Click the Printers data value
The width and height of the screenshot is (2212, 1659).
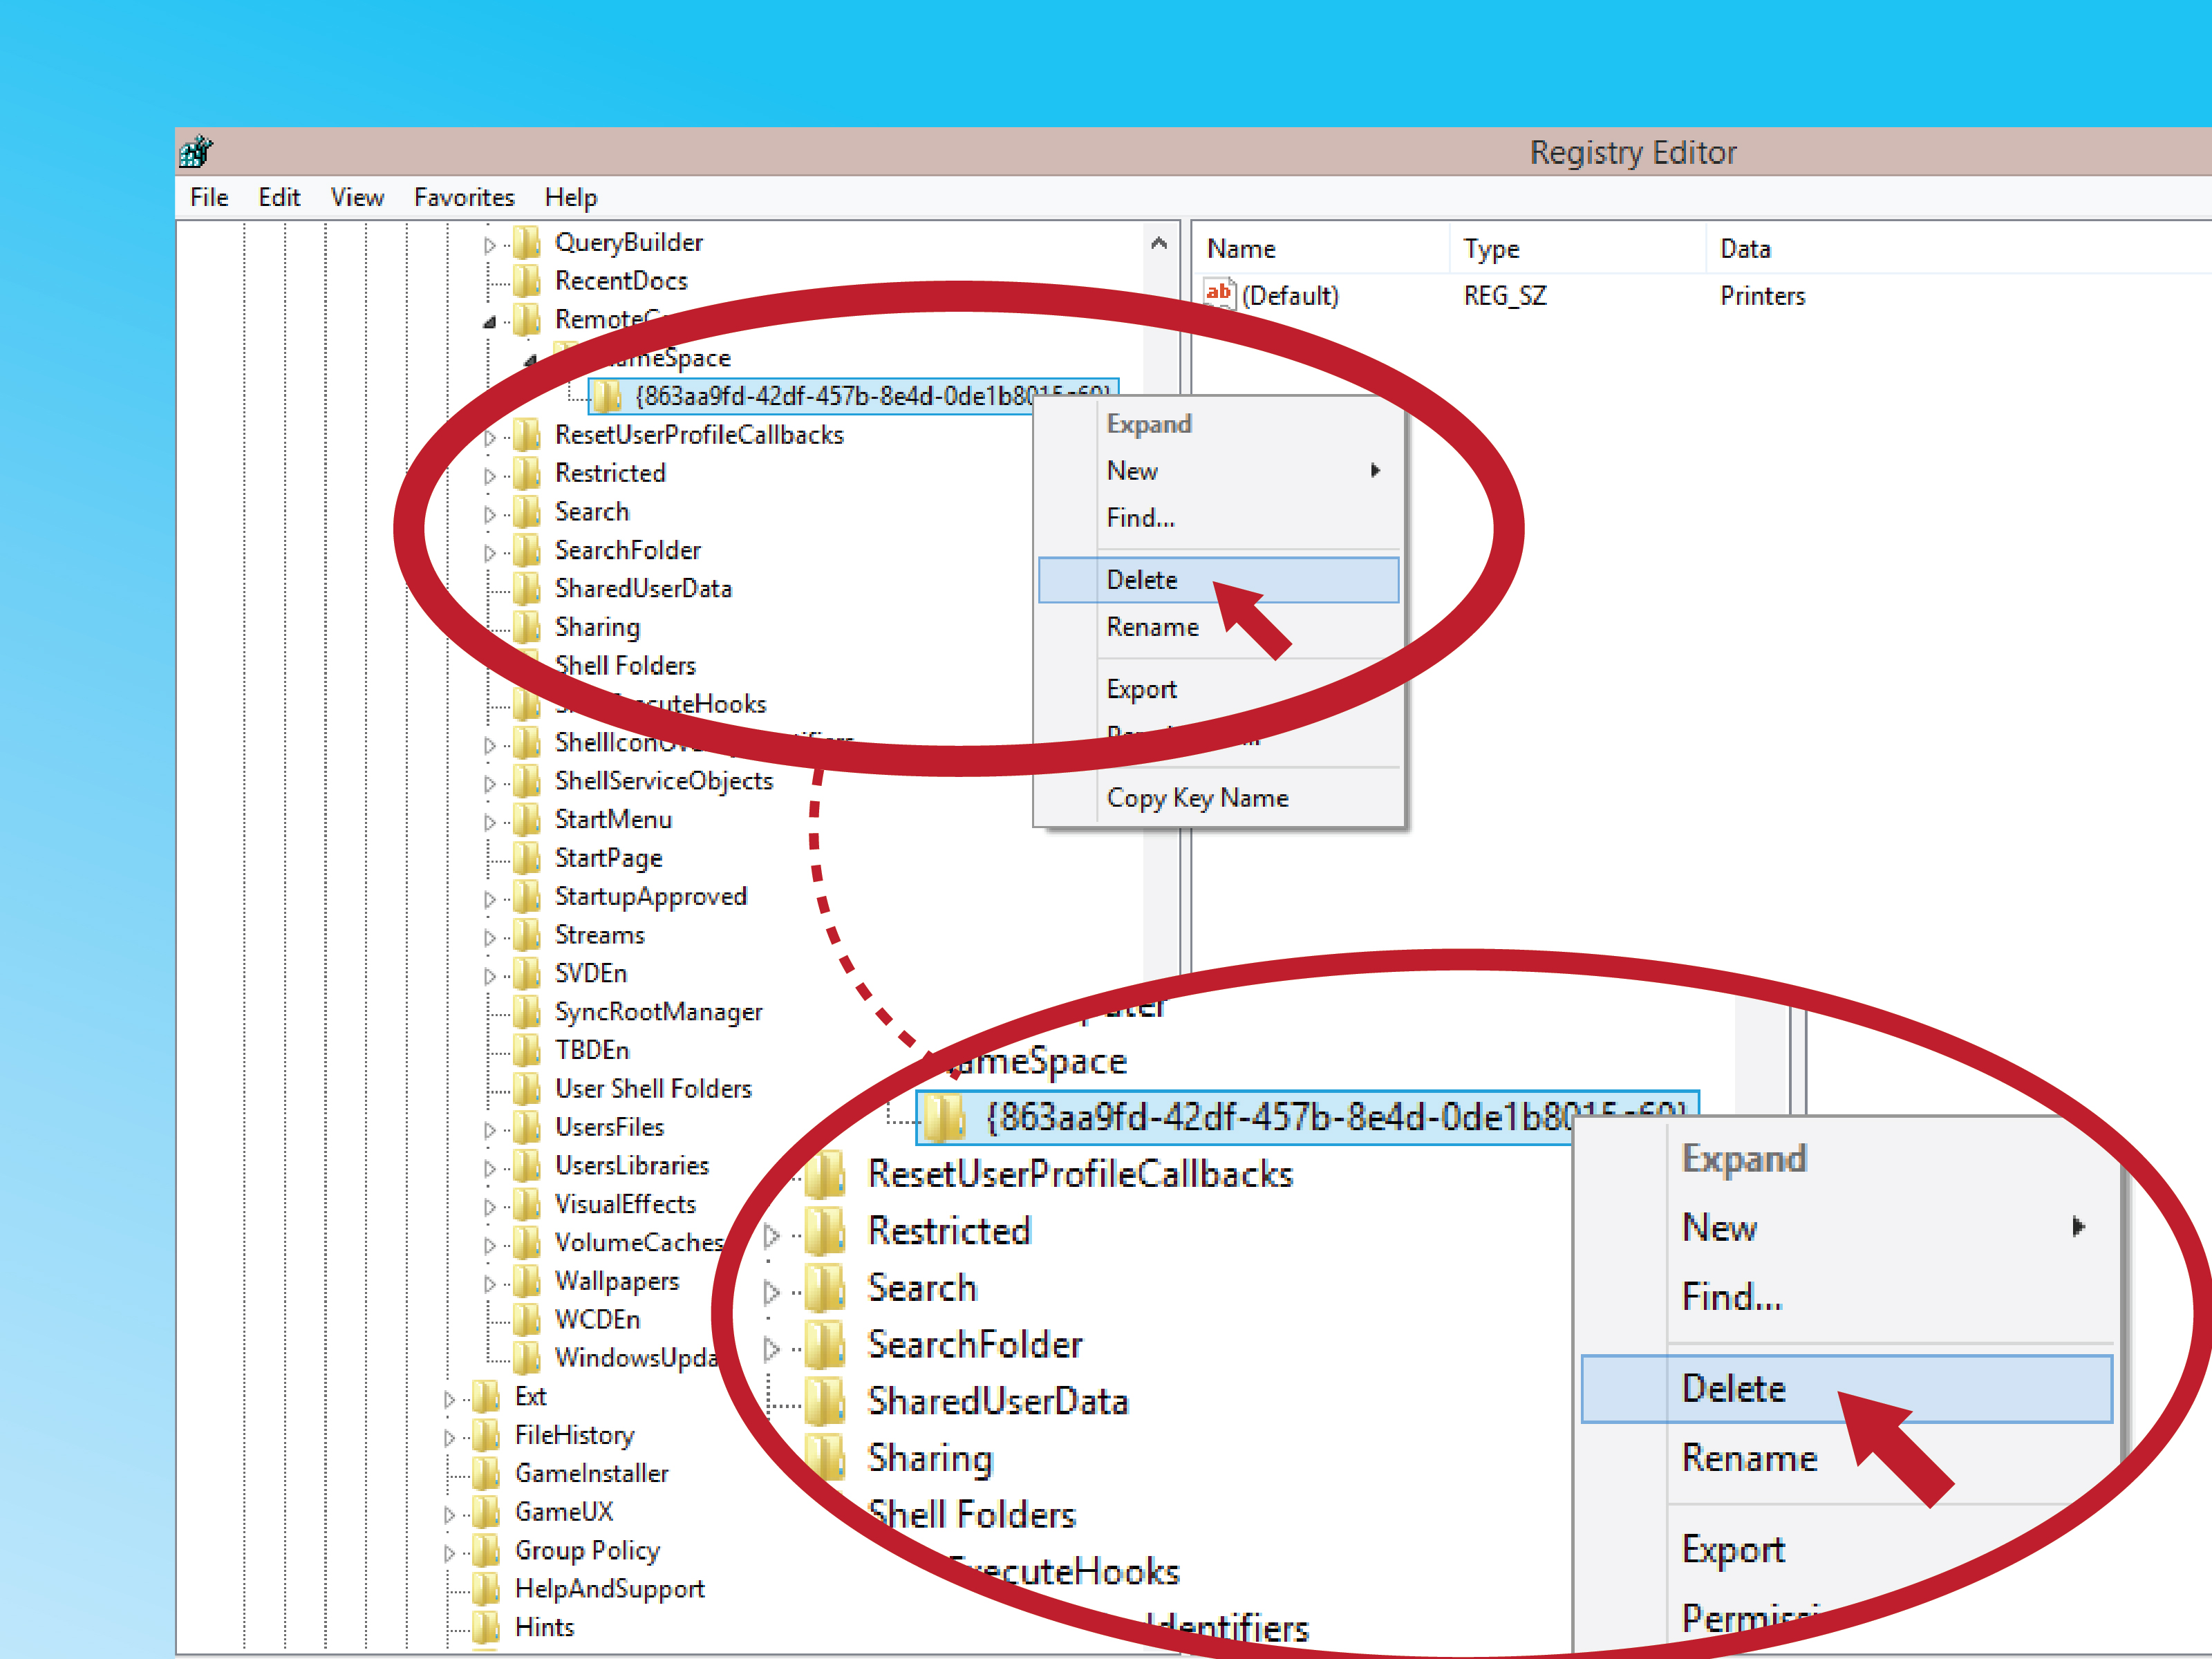pos(1762,296)
